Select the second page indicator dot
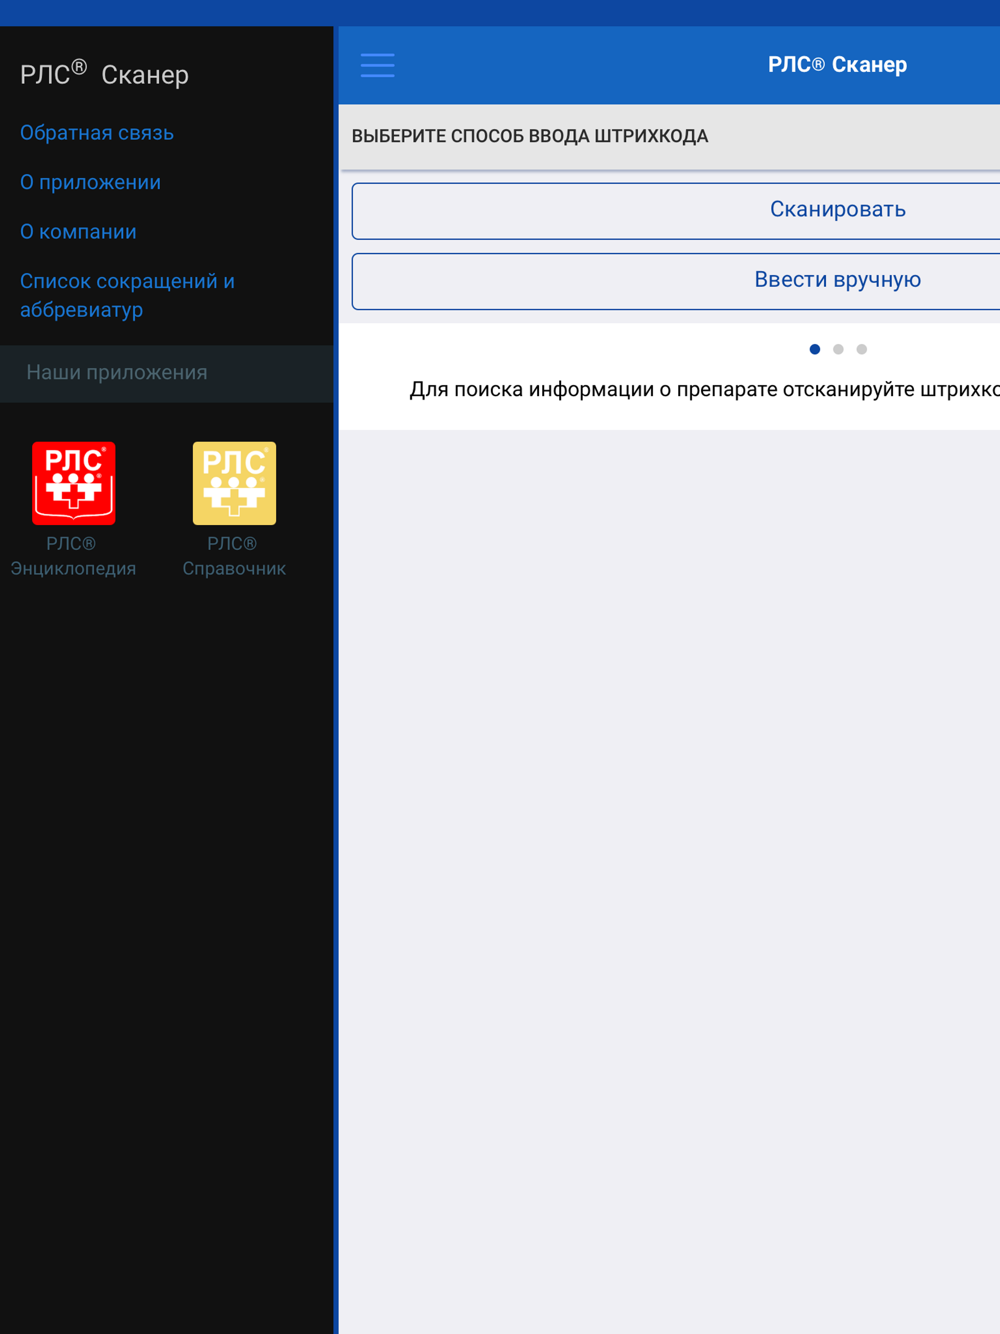 pyautogui.click(x=838, y=349)
